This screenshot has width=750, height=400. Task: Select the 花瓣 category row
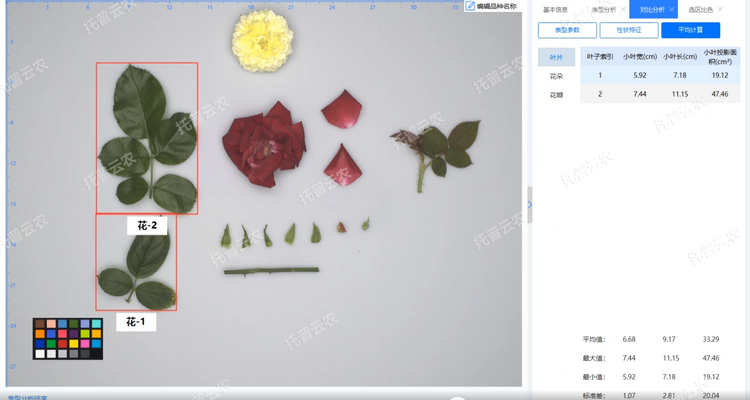[556, 94]
